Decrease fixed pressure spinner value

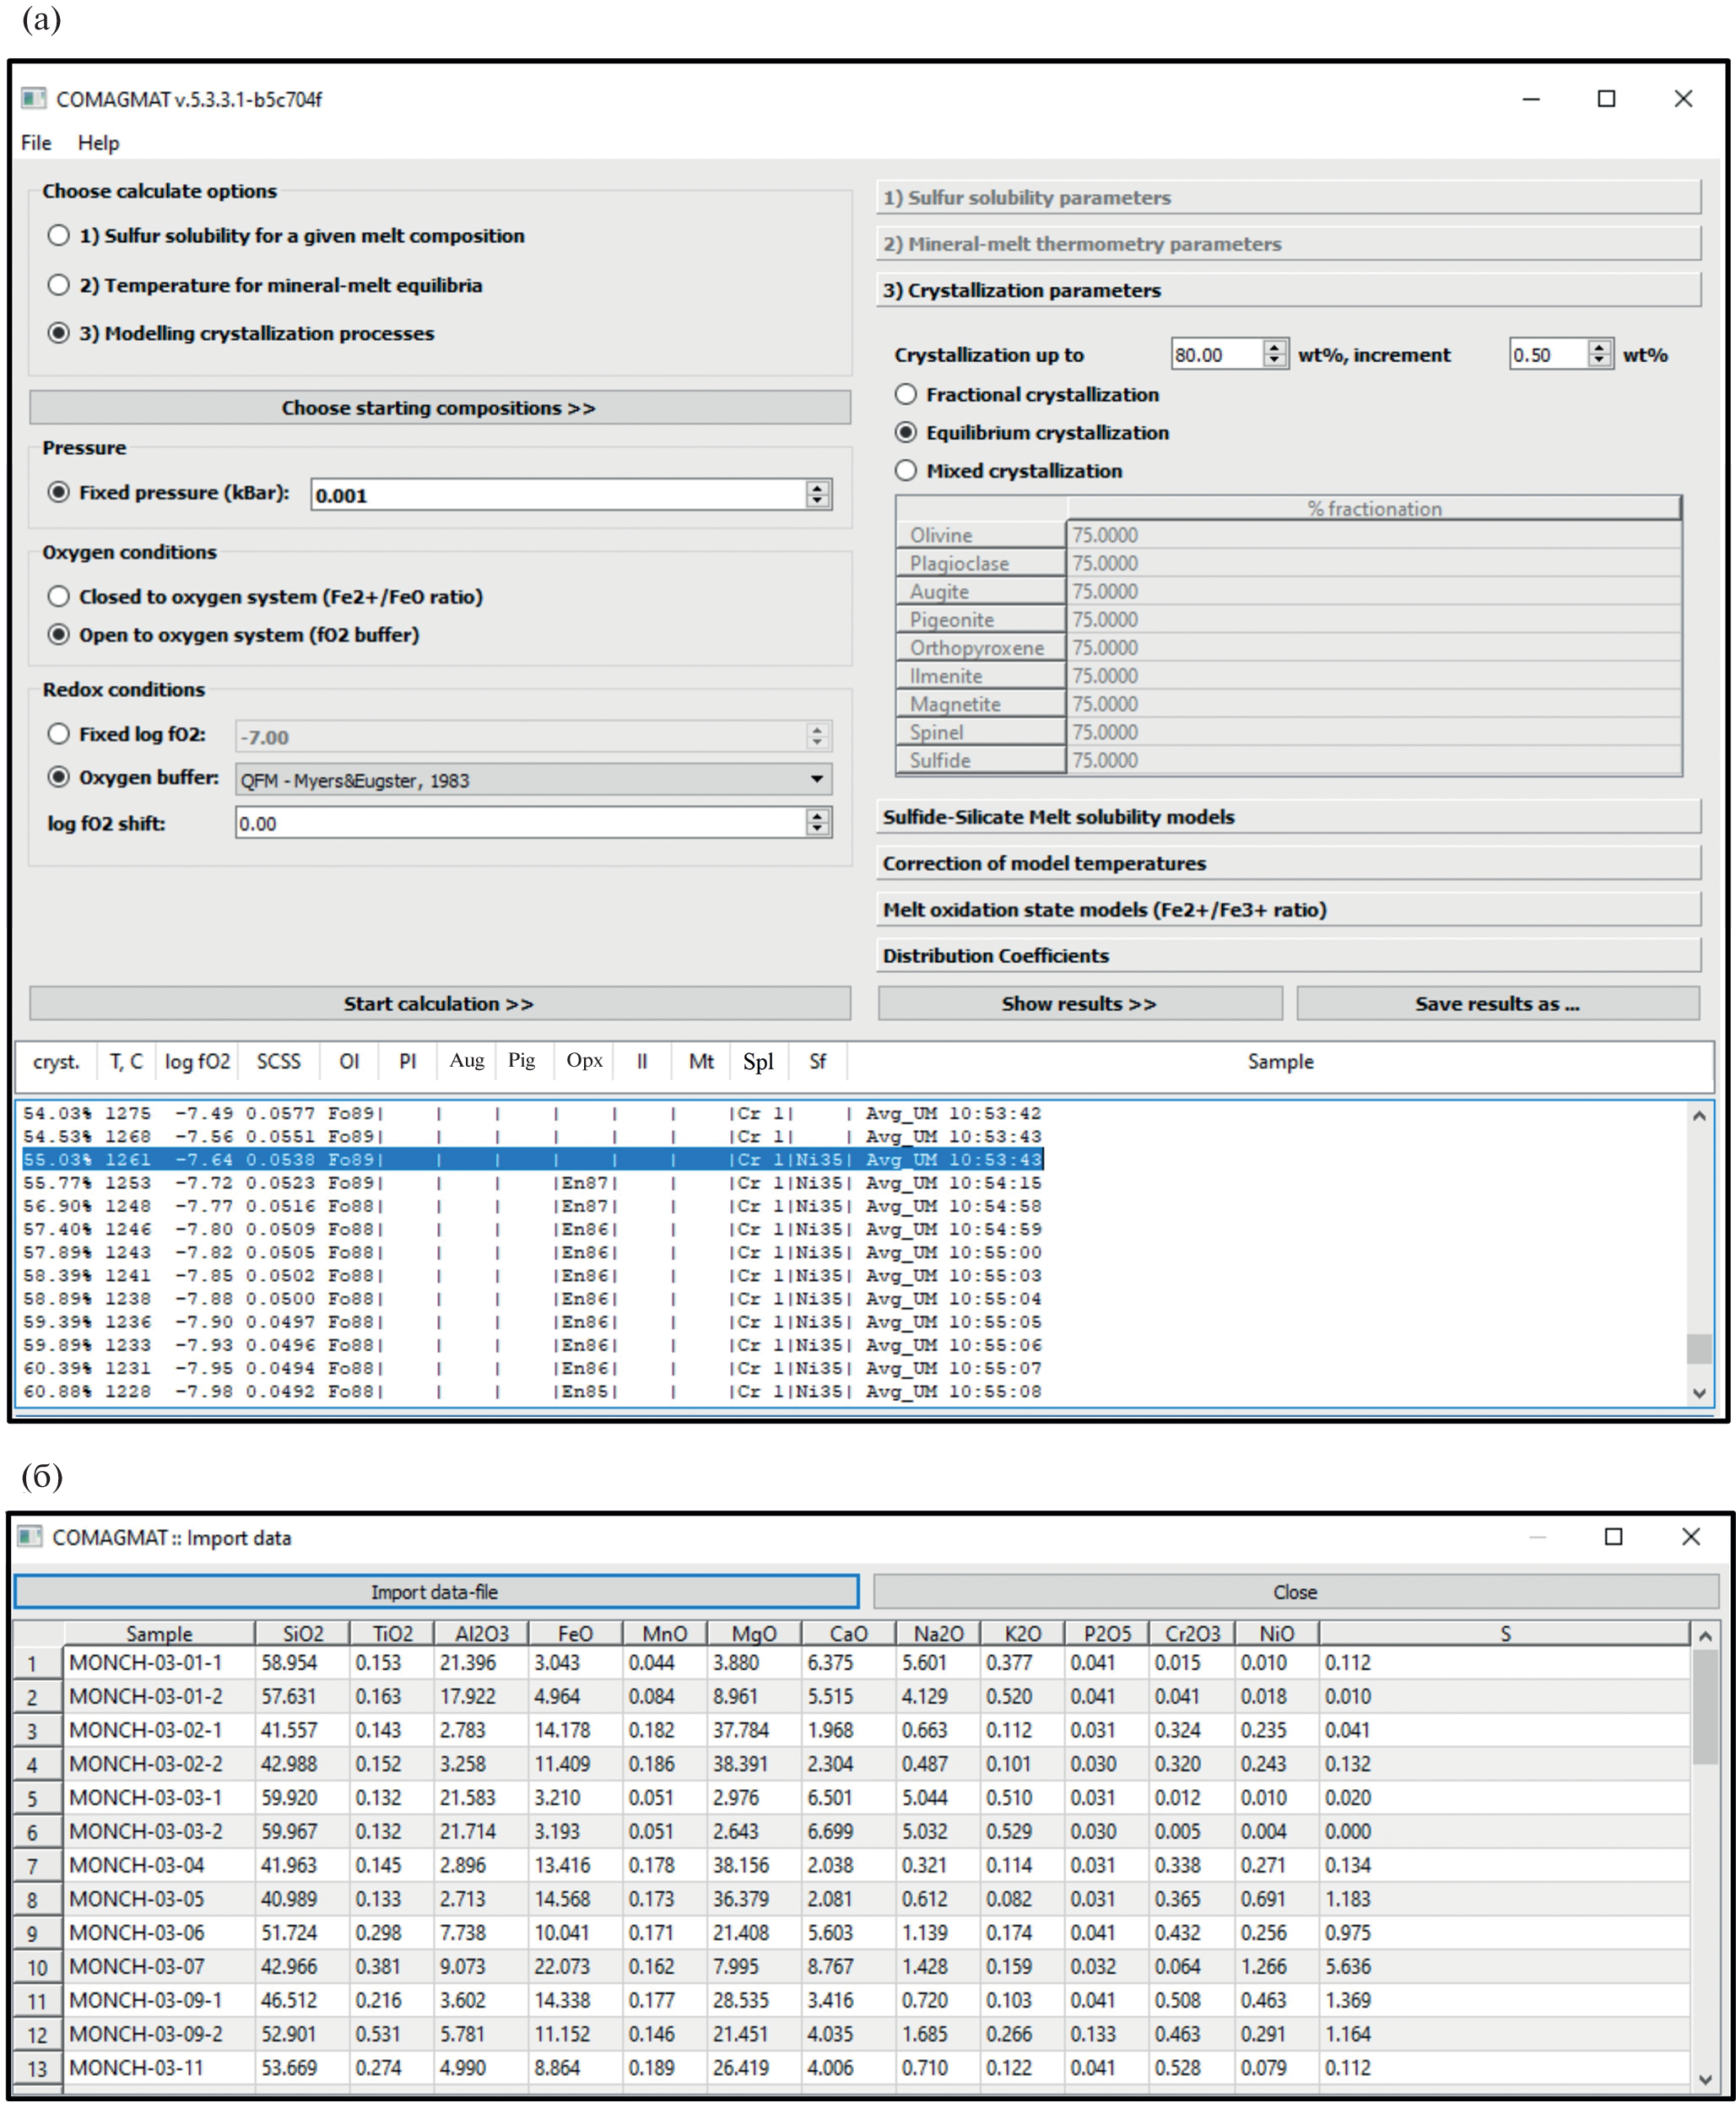817,500
